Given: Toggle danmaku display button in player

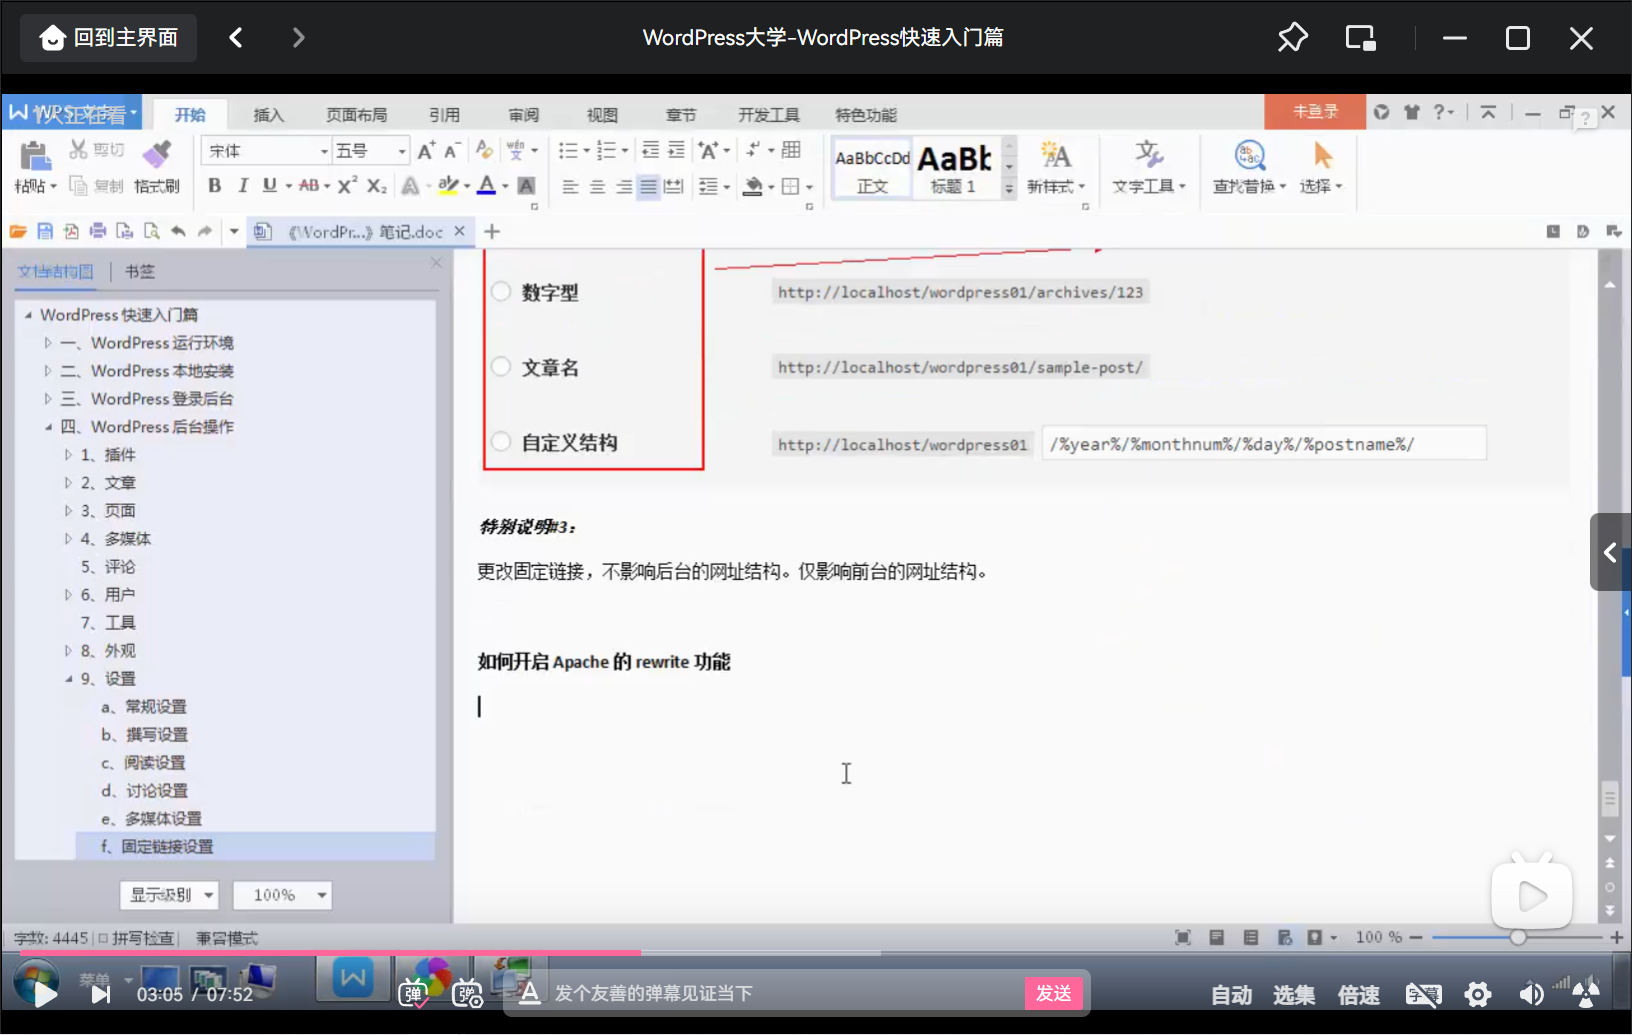Looking at the screenshot, I should point(414,993).
